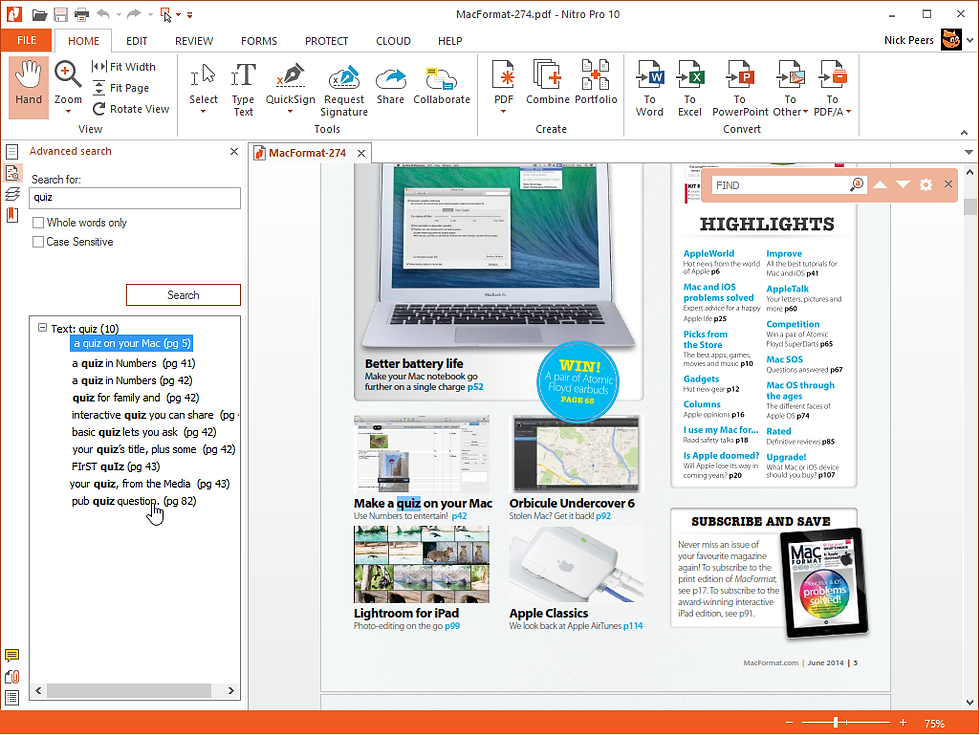980x735 pixels.
Task: Enable Case Sensitive checkbox
Action: point(38,242)
